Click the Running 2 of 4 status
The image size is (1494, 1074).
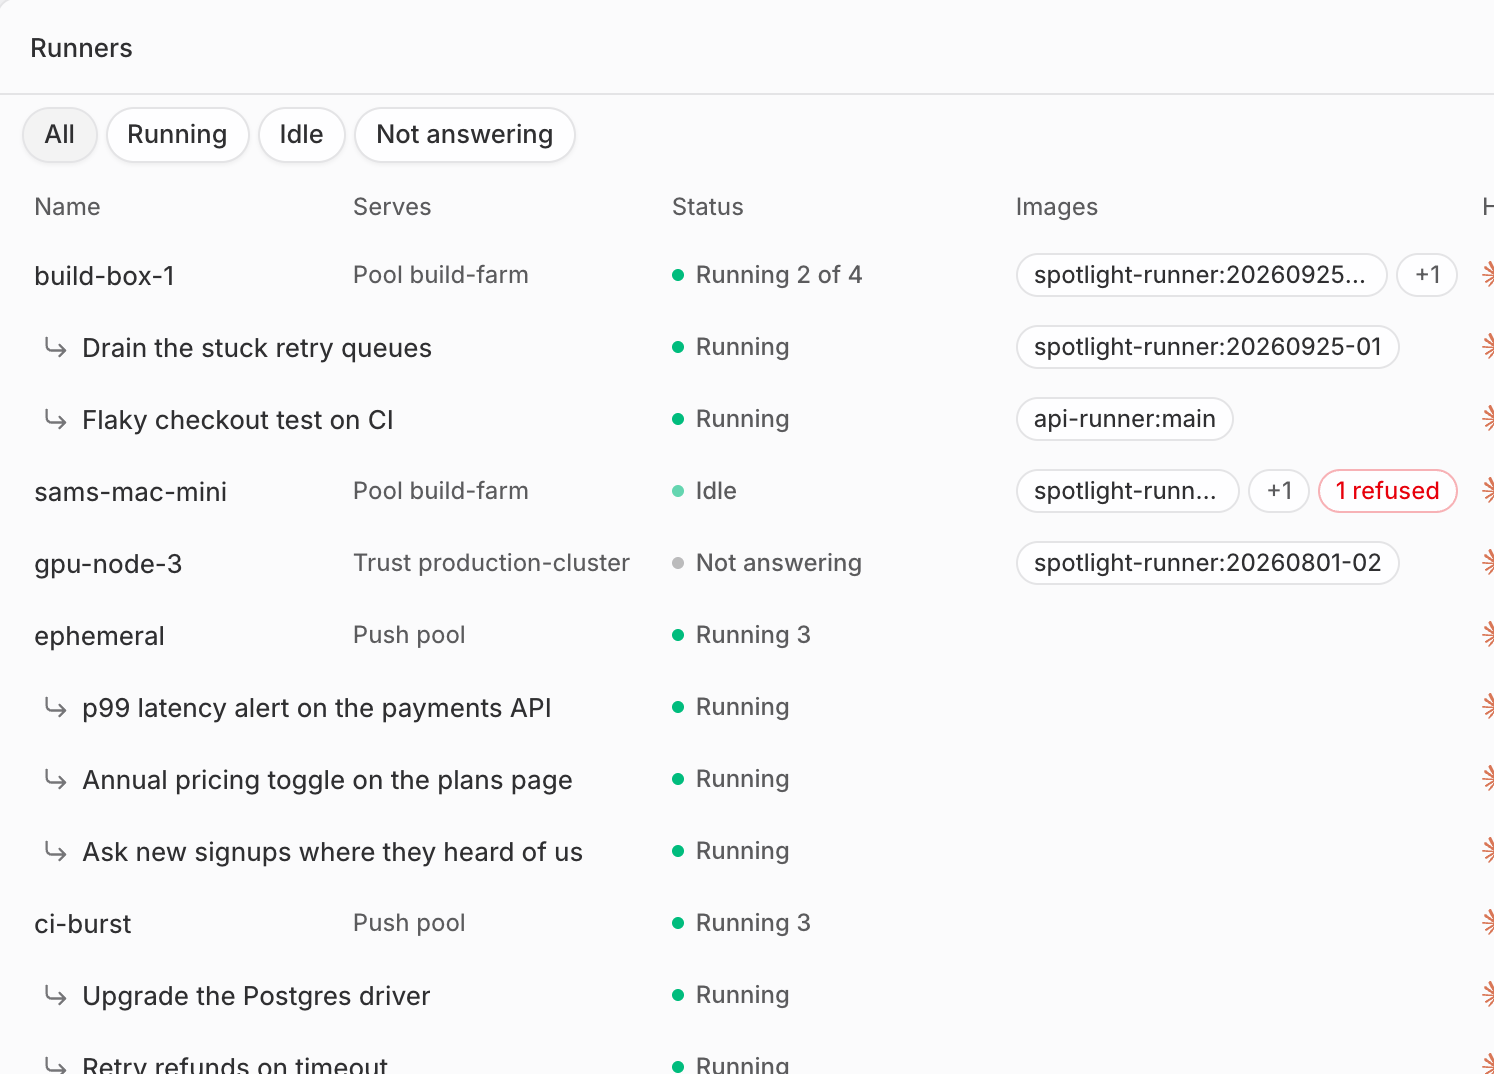coord(767,275)
